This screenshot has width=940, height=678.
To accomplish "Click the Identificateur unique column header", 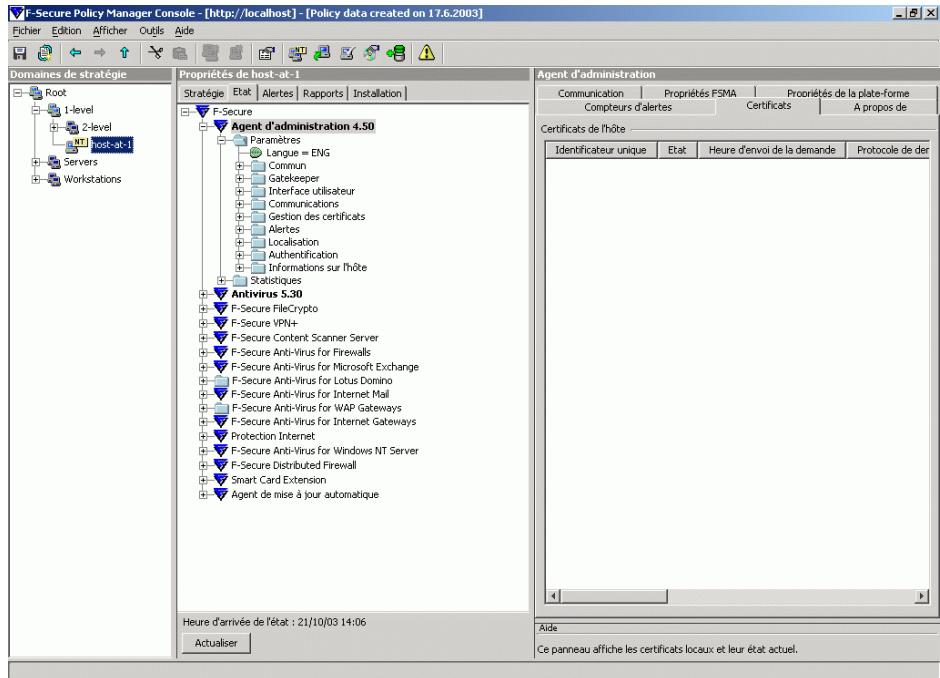I will [601, 150].
